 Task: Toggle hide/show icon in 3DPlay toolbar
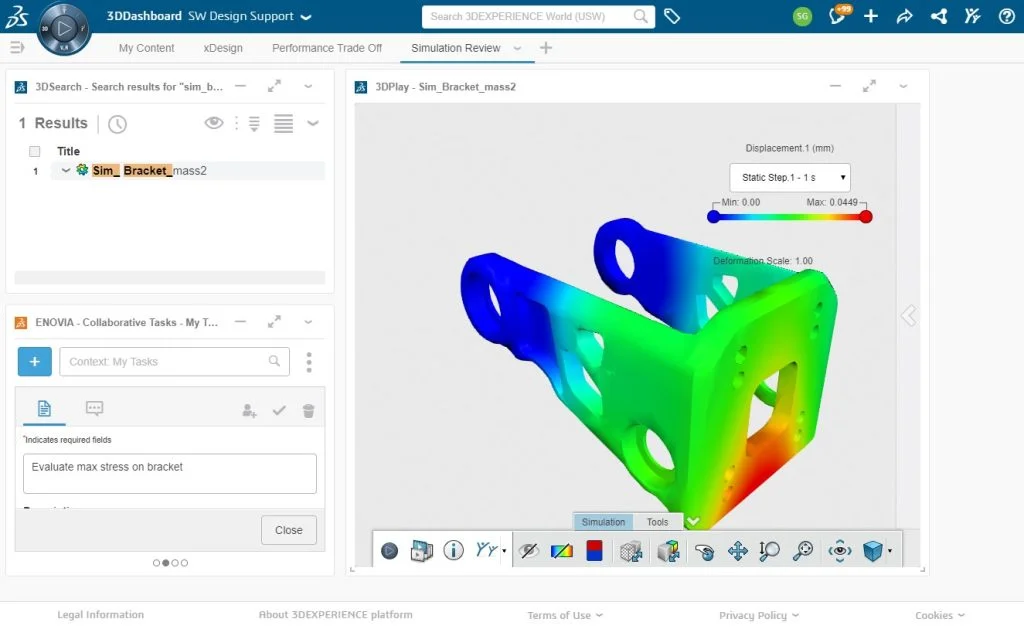[529, 551]
